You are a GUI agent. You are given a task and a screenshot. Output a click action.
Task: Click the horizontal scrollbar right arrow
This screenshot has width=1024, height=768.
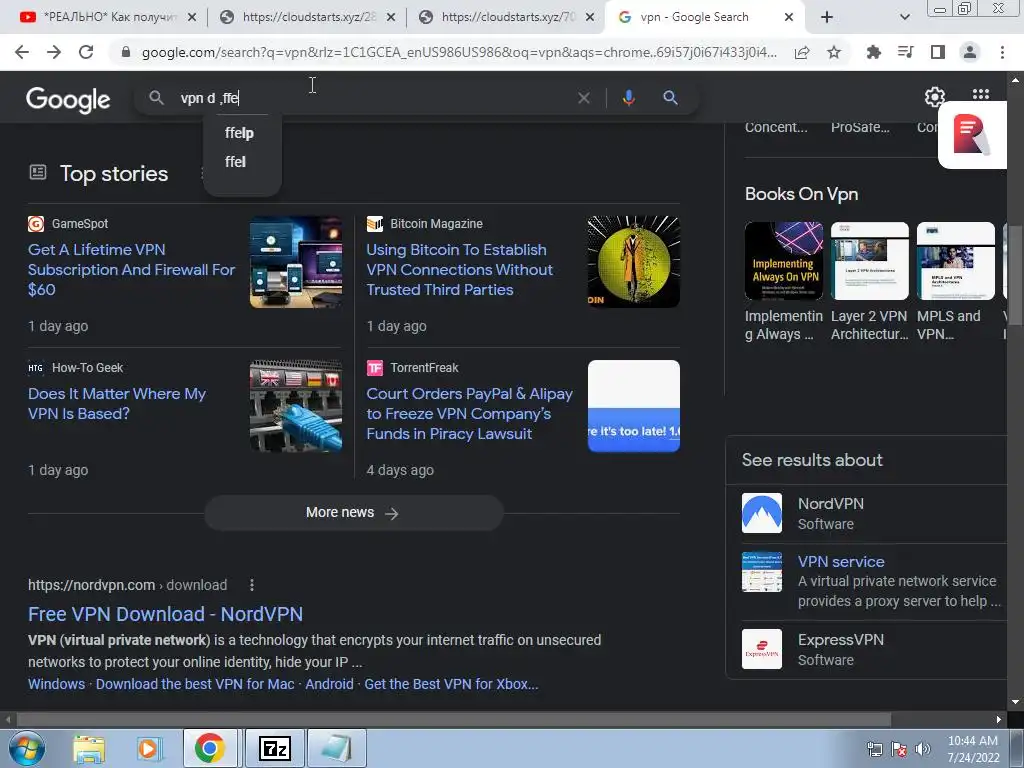click(999, 720)
